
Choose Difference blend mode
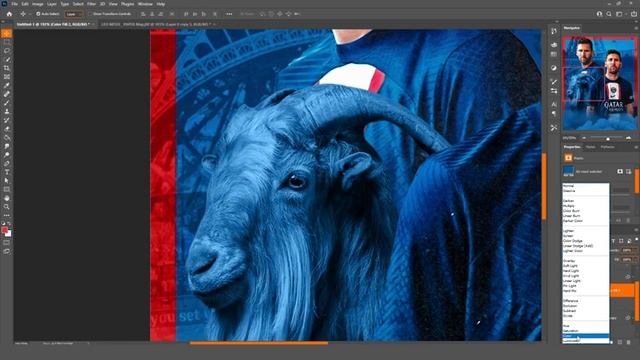point(586,301)
